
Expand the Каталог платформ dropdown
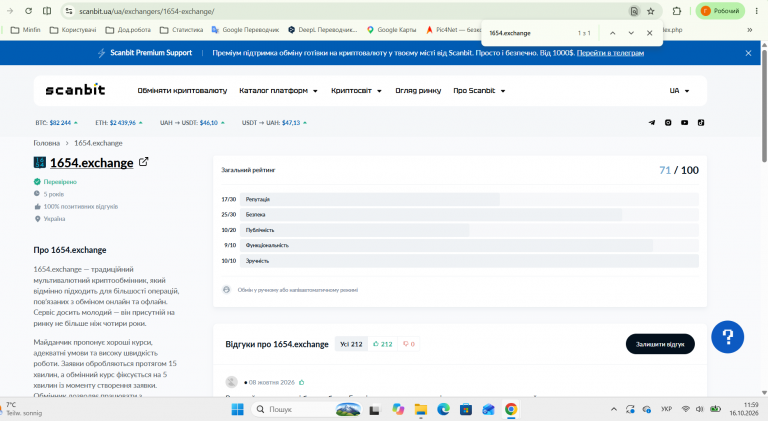pyautogui.click(x=278, y=91)
